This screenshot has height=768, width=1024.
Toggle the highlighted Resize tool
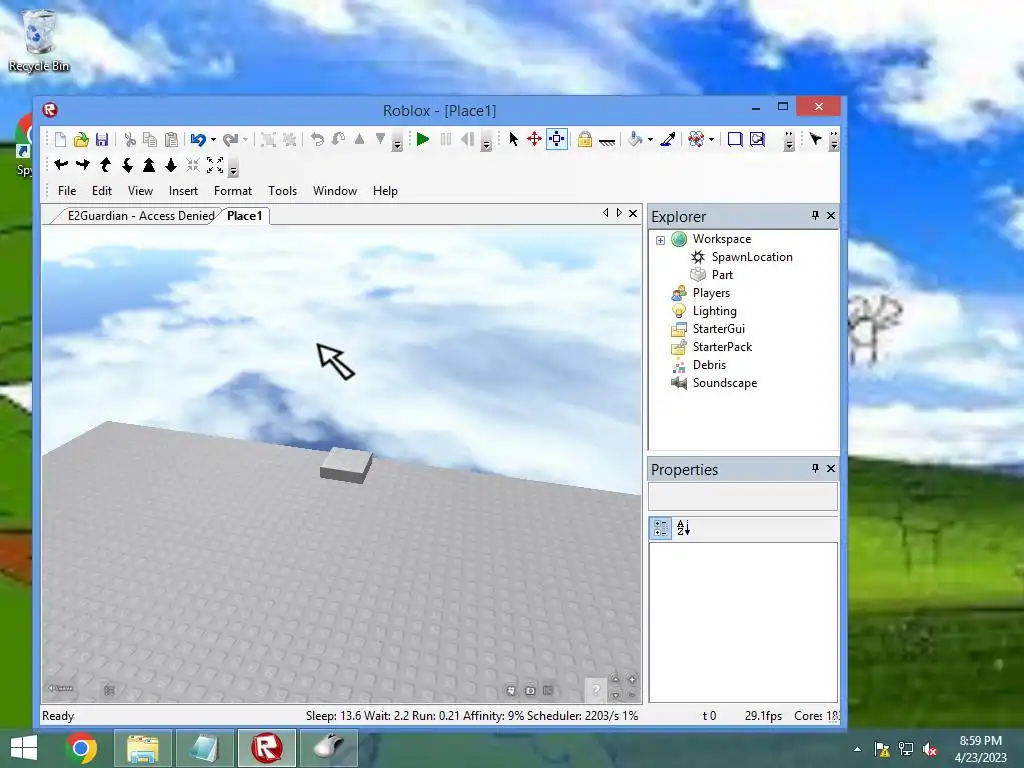556,139
